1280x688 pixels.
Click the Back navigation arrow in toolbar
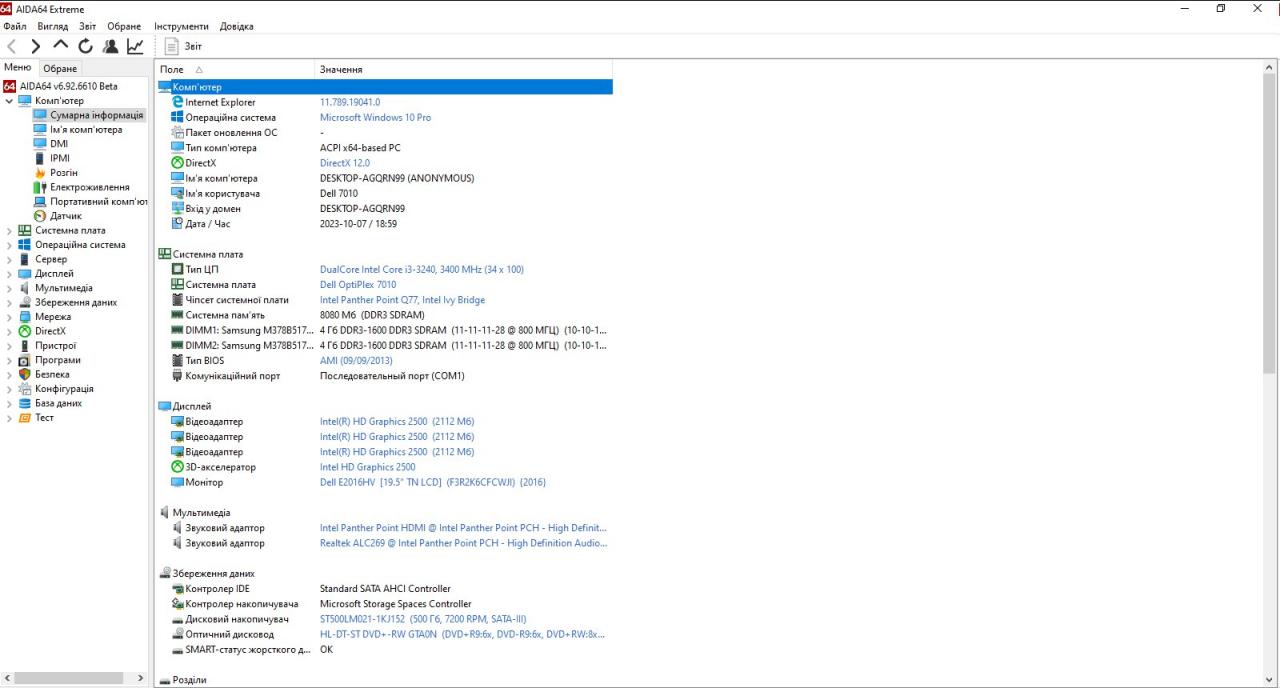coord(12,46)
